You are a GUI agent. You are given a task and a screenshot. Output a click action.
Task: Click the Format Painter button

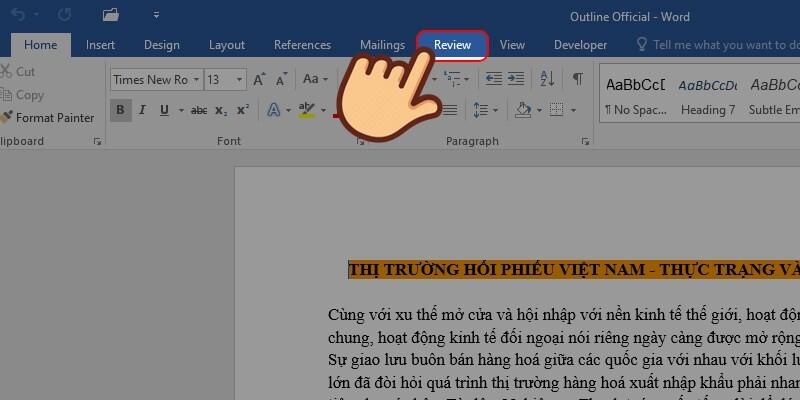(47, 118)
